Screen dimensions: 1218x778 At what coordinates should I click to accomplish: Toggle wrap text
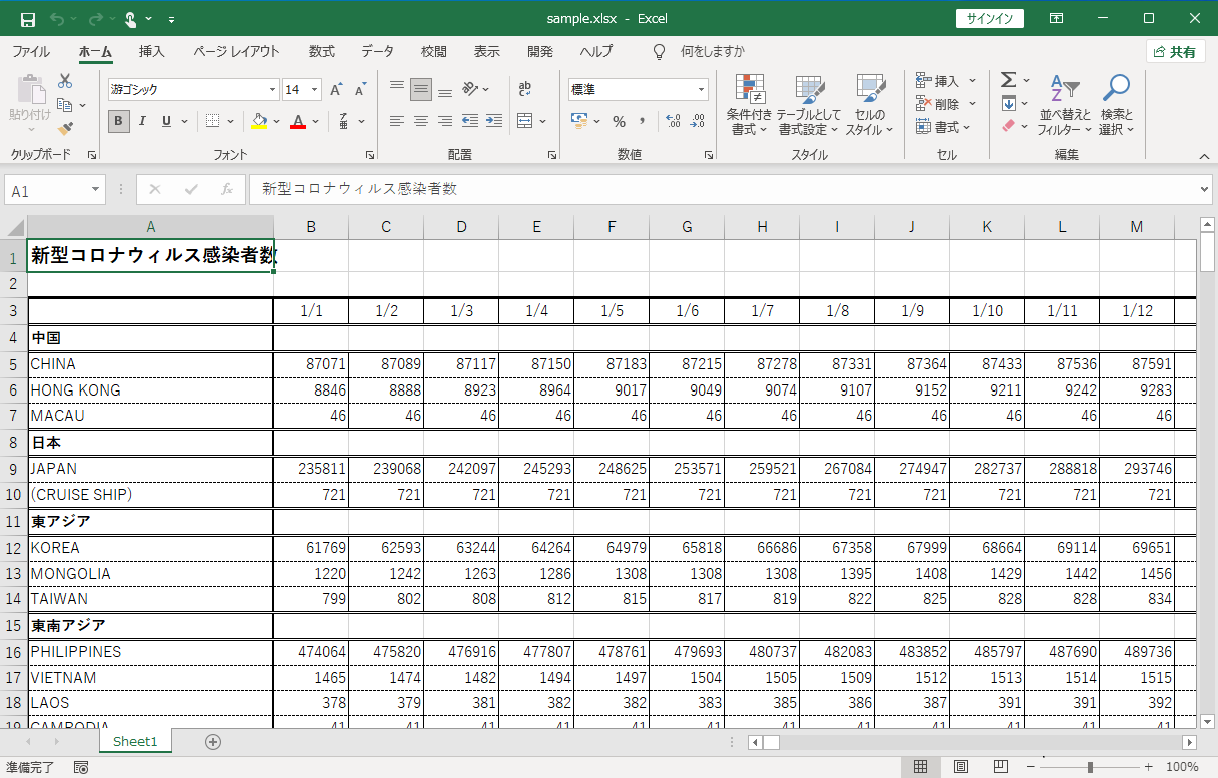[525, 90]
